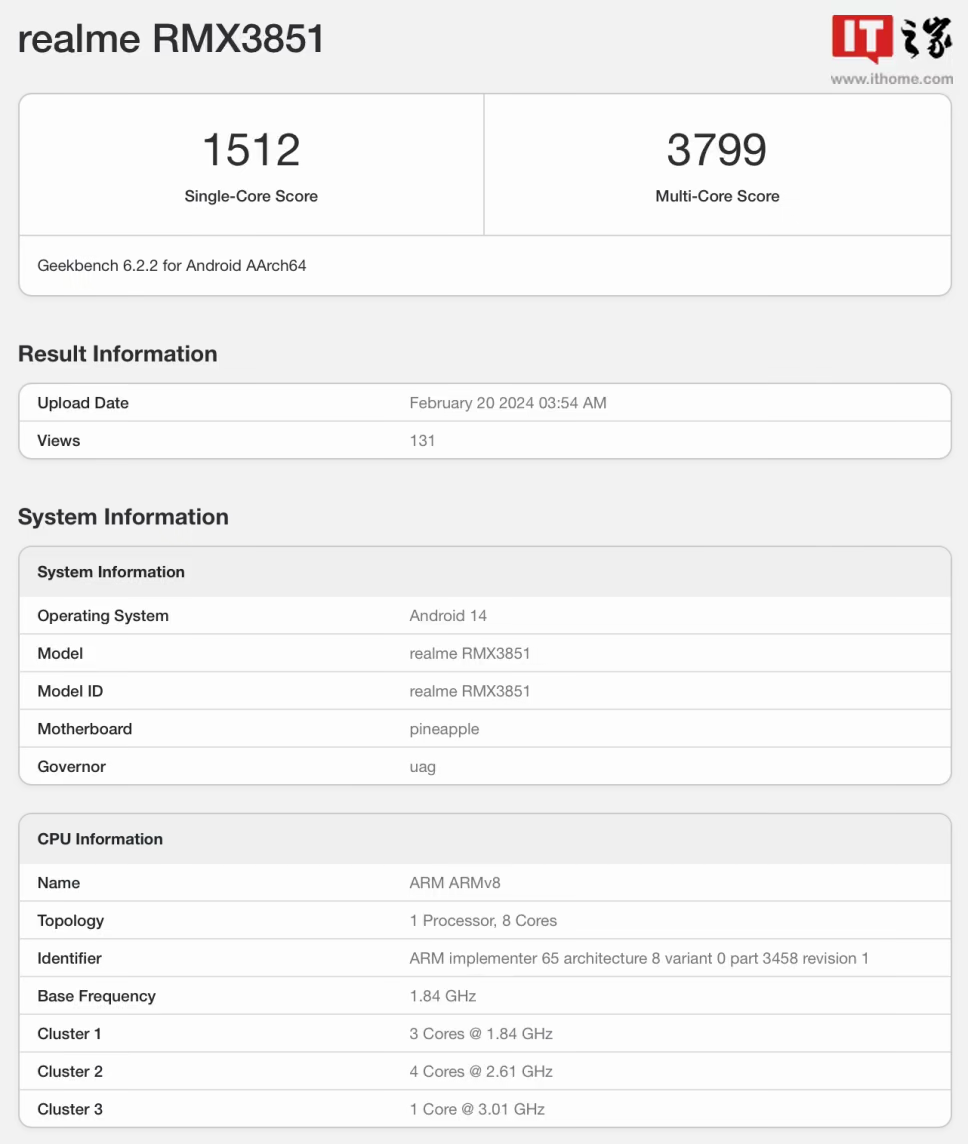Click Cluster 3 value 1 Core @ 3.01 GHz

tap(477, 1109)
